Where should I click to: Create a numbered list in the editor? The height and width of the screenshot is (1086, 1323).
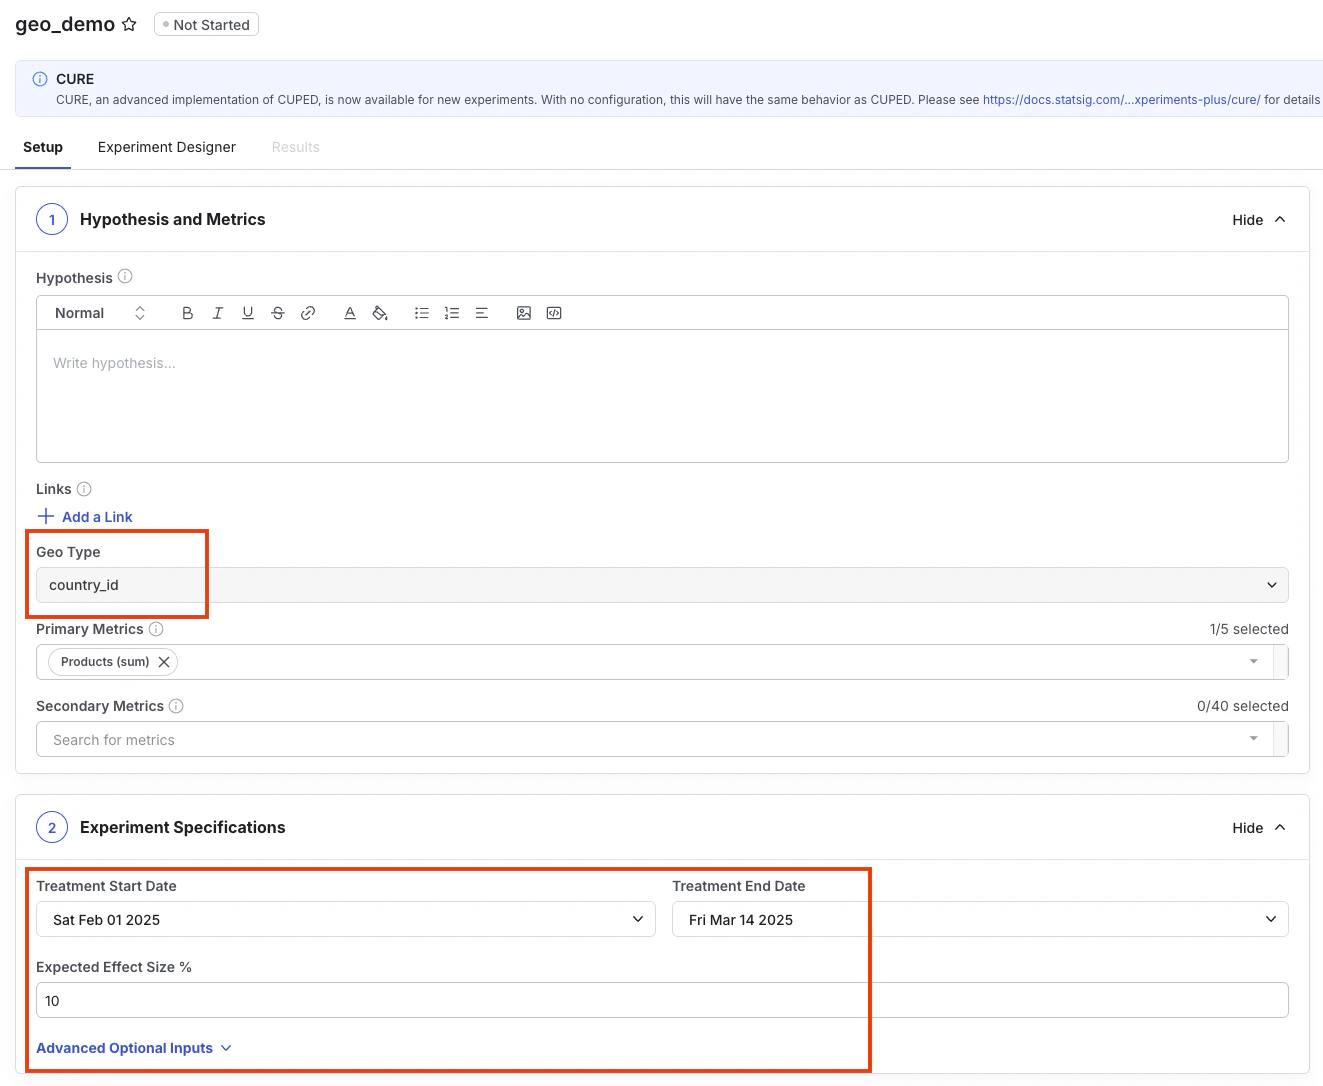(x=451, y=312)
